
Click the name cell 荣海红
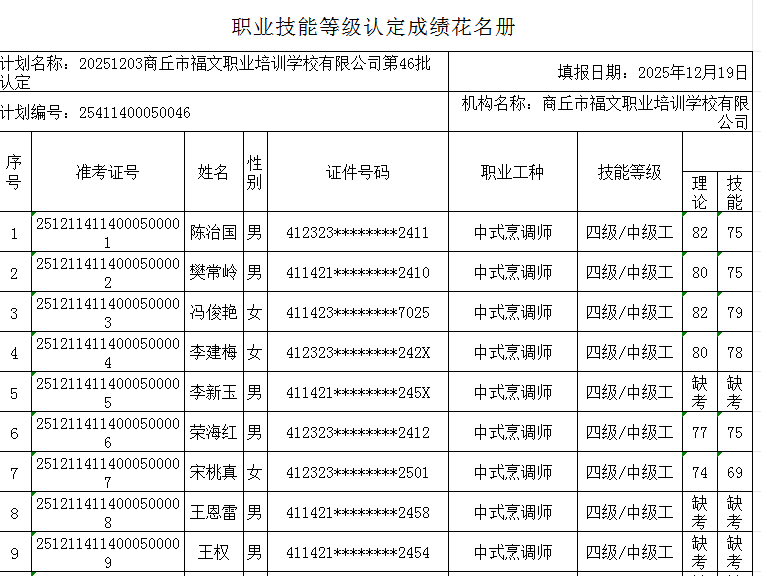pyautogui.click(x=214, y=433)
